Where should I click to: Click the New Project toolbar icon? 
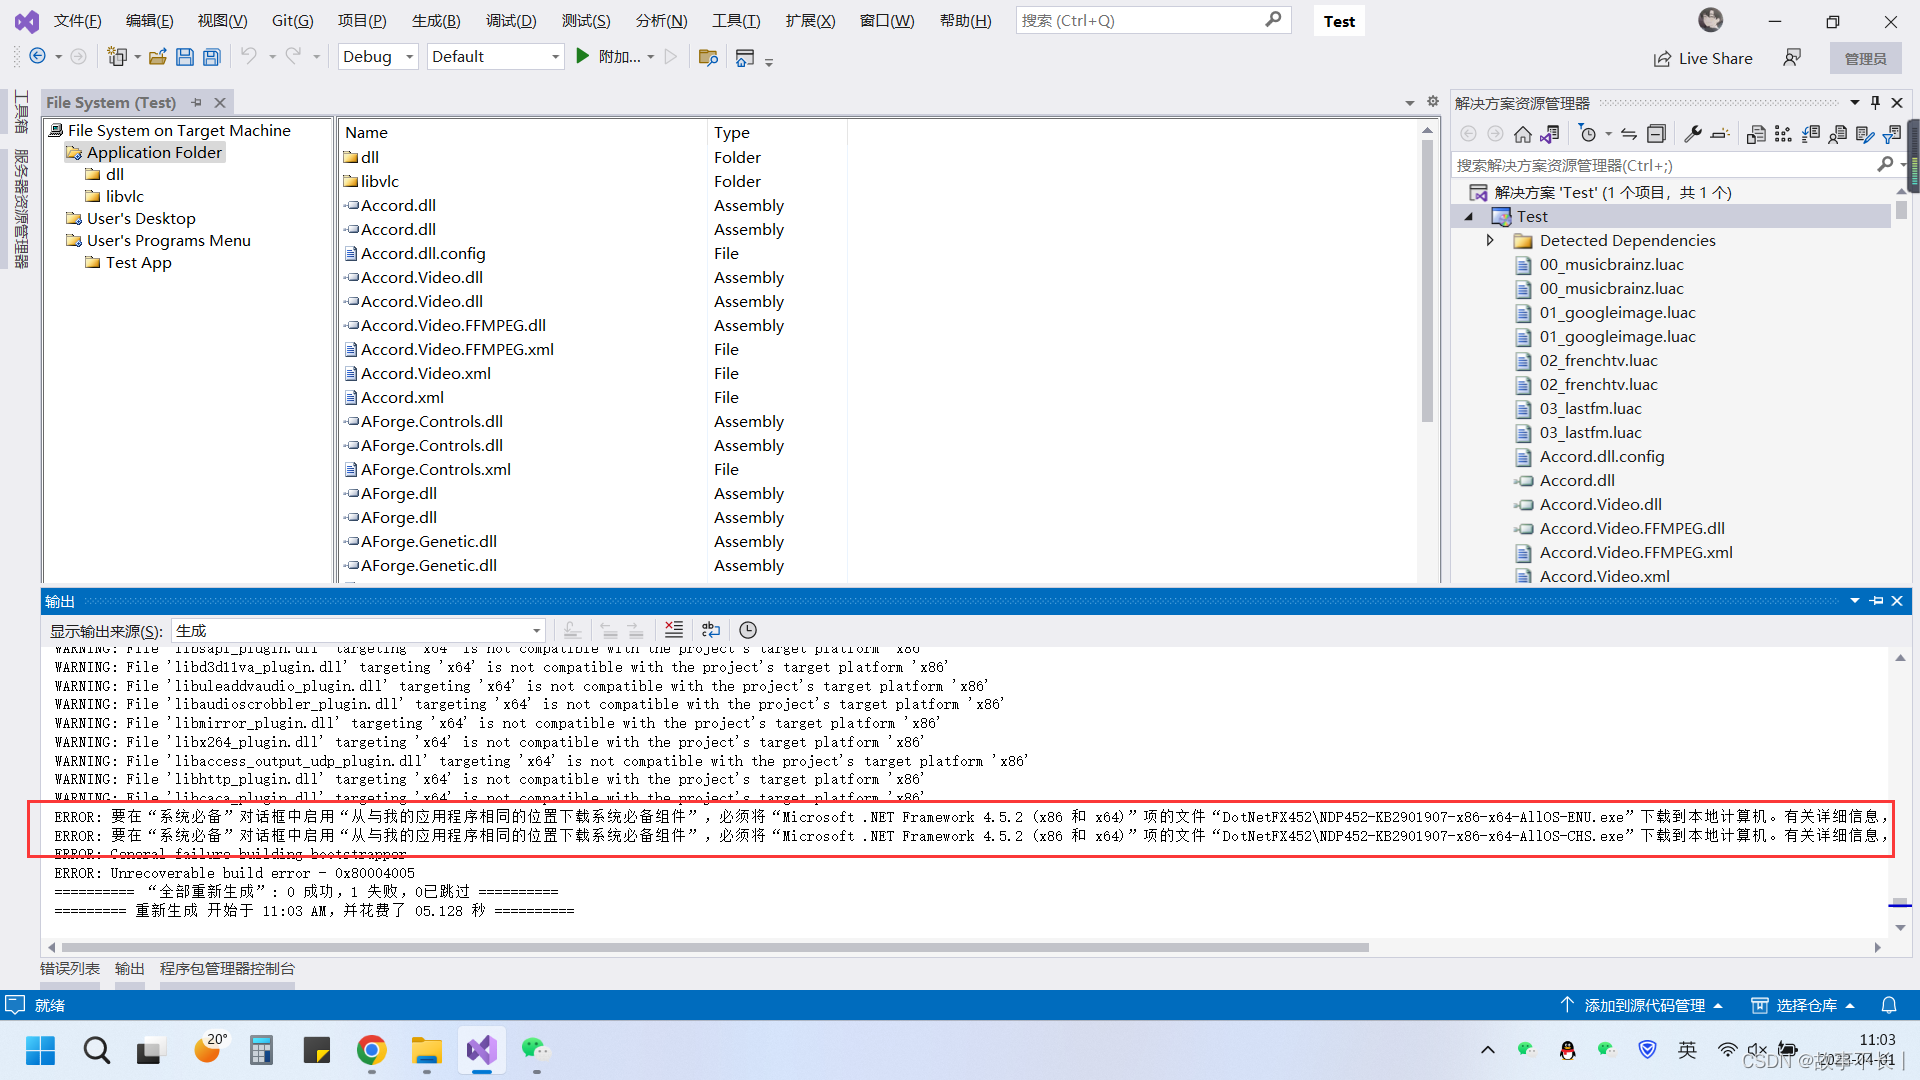click(x=118, y=57)
